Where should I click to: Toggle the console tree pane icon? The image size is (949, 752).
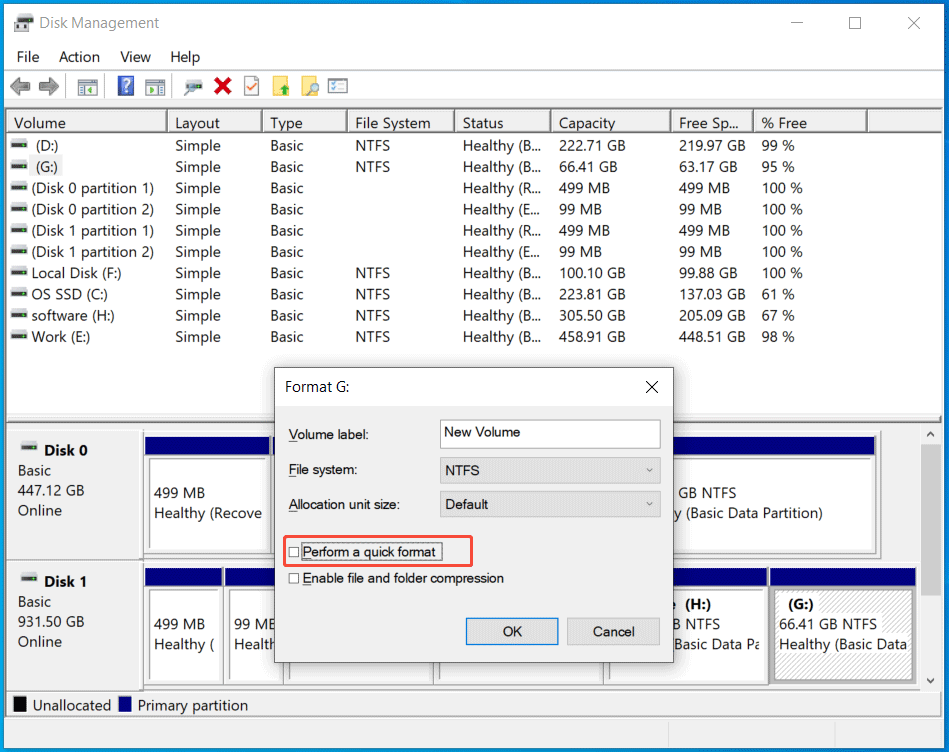click(x=87, y=86)
